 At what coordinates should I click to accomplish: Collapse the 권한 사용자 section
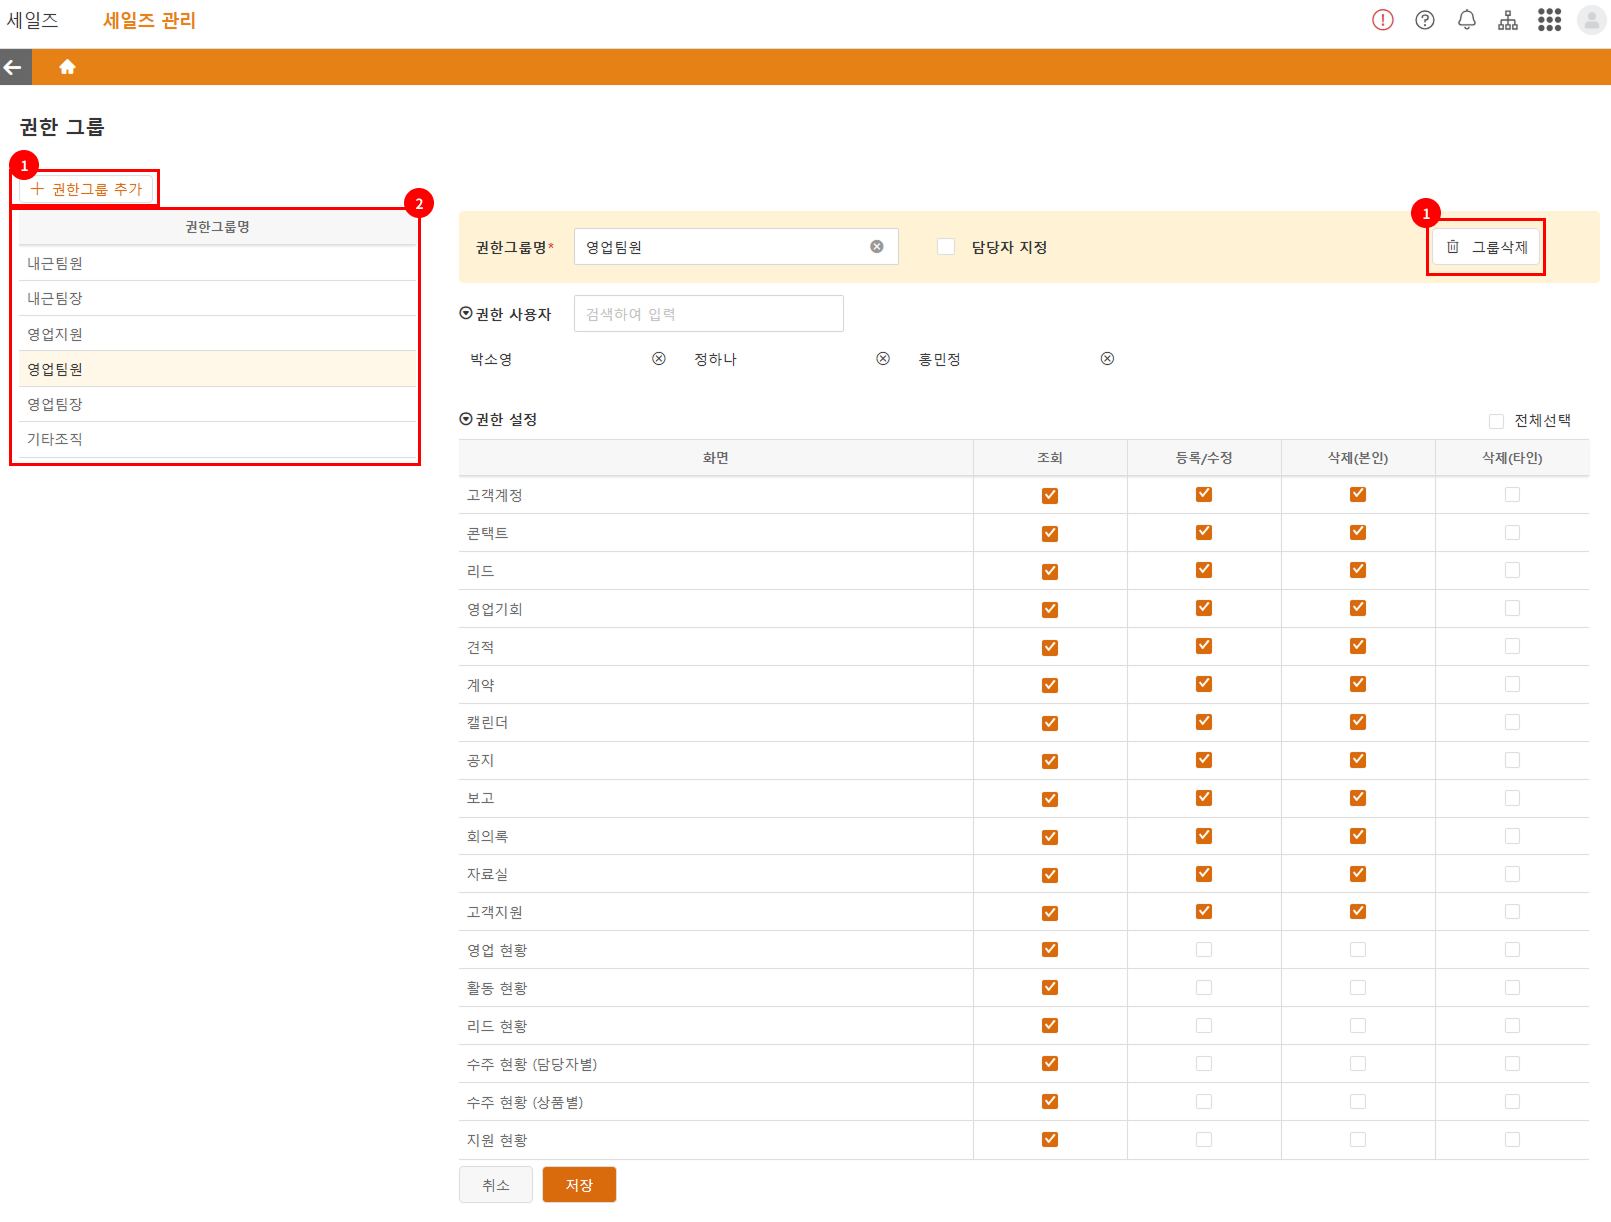(x=466, y=314)
